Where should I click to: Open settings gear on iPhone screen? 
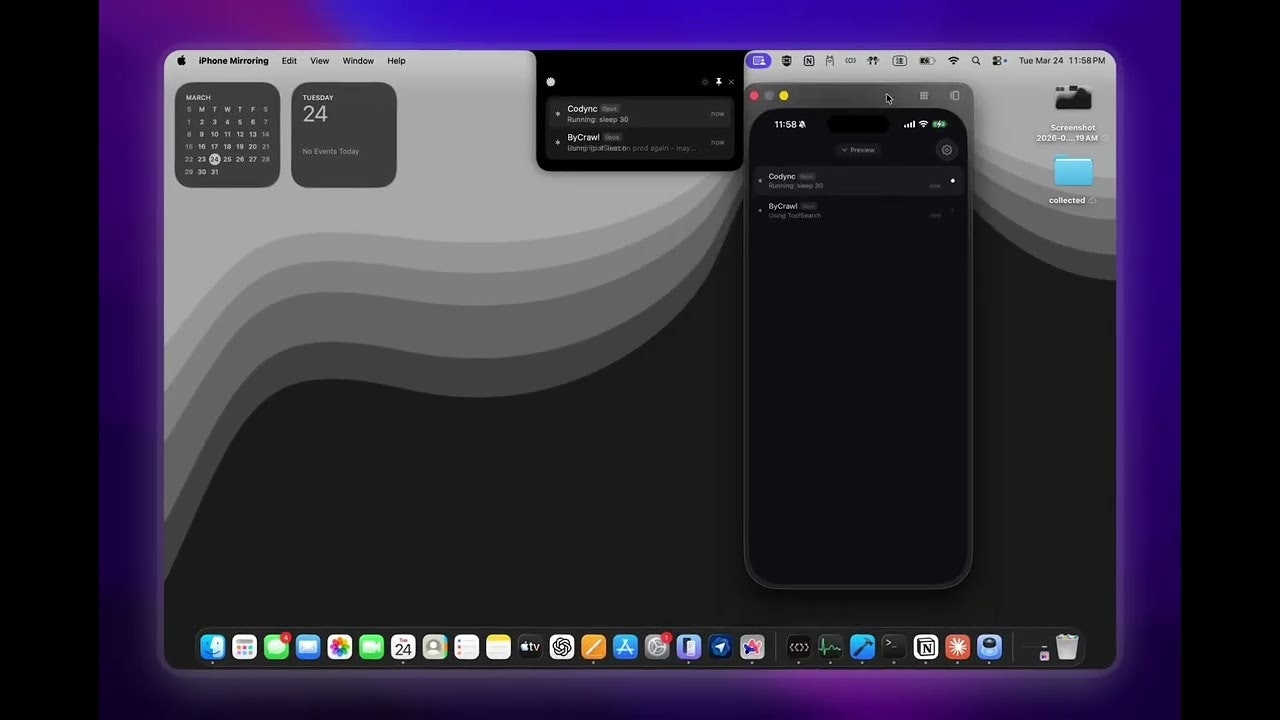click(947, 150)
